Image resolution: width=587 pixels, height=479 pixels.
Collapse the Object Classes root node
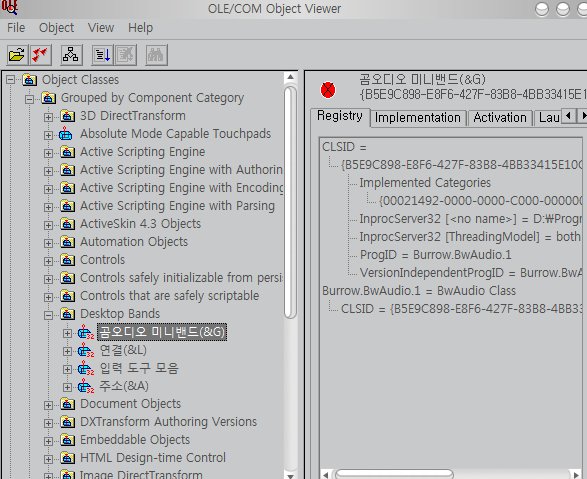pos(10,80)
